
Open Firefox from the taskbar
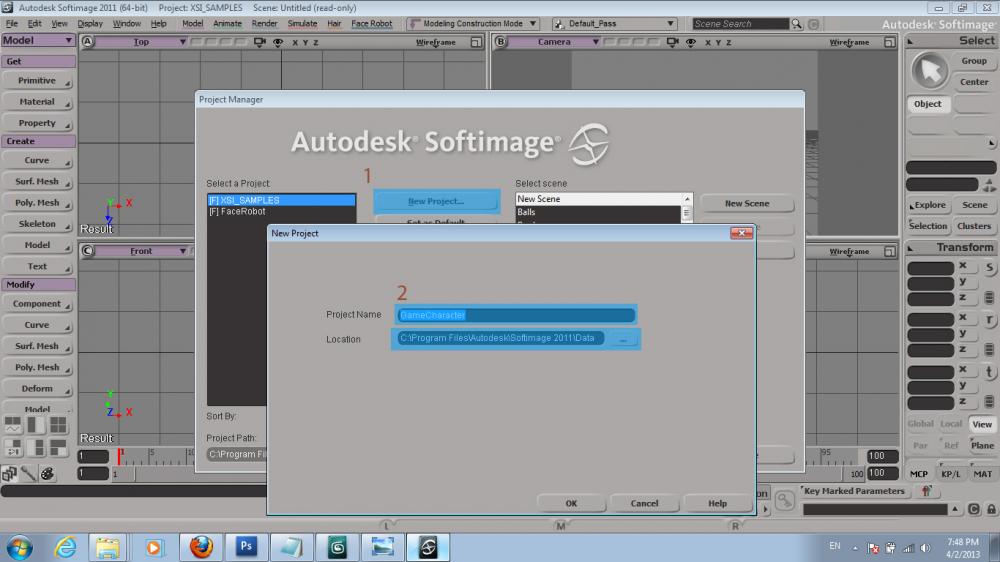click(201, 547)
